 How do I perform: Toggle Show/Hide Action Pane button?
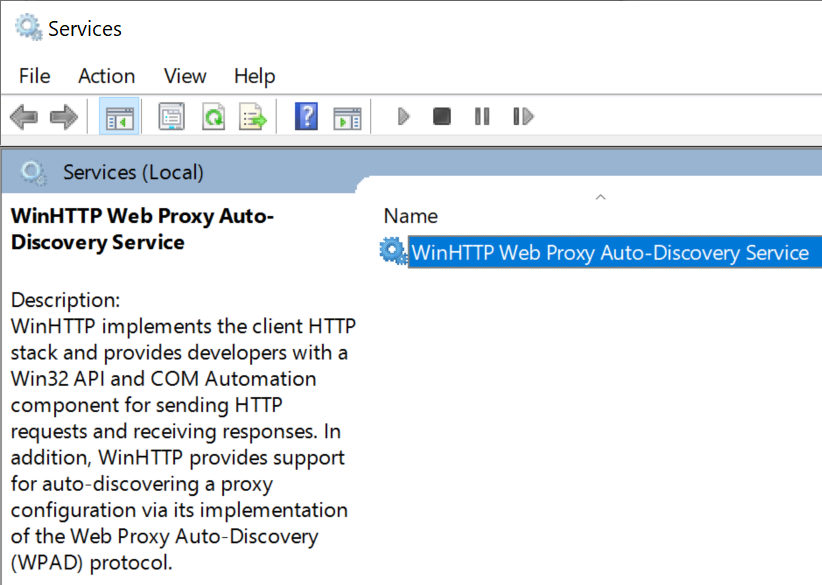[347, 117]
